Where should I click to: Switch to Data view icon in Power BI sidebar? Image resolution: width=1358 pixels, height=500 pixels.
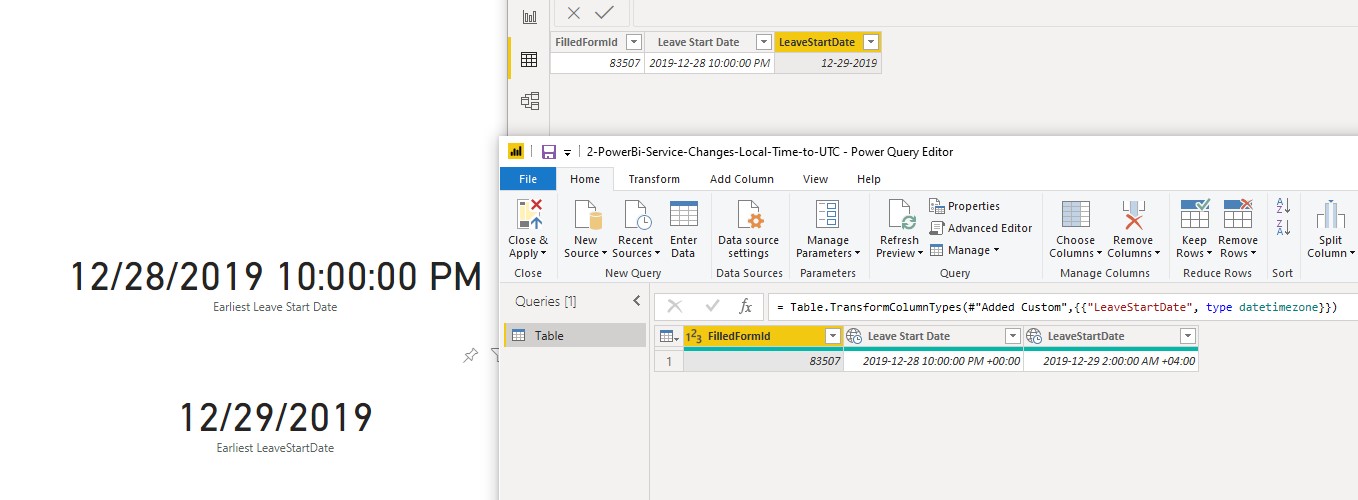click(x=529, y=59)
